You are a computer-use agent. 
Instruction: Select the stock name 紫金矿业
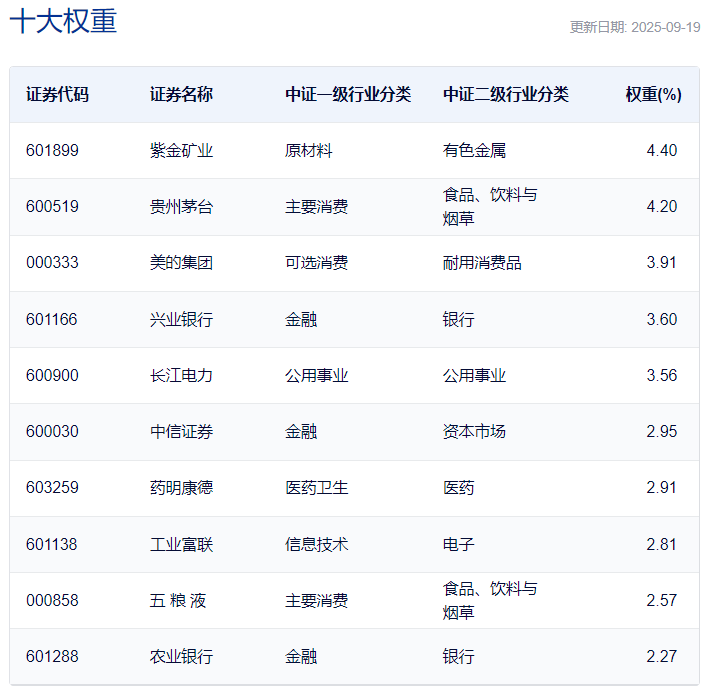click(x=181, y=151)
